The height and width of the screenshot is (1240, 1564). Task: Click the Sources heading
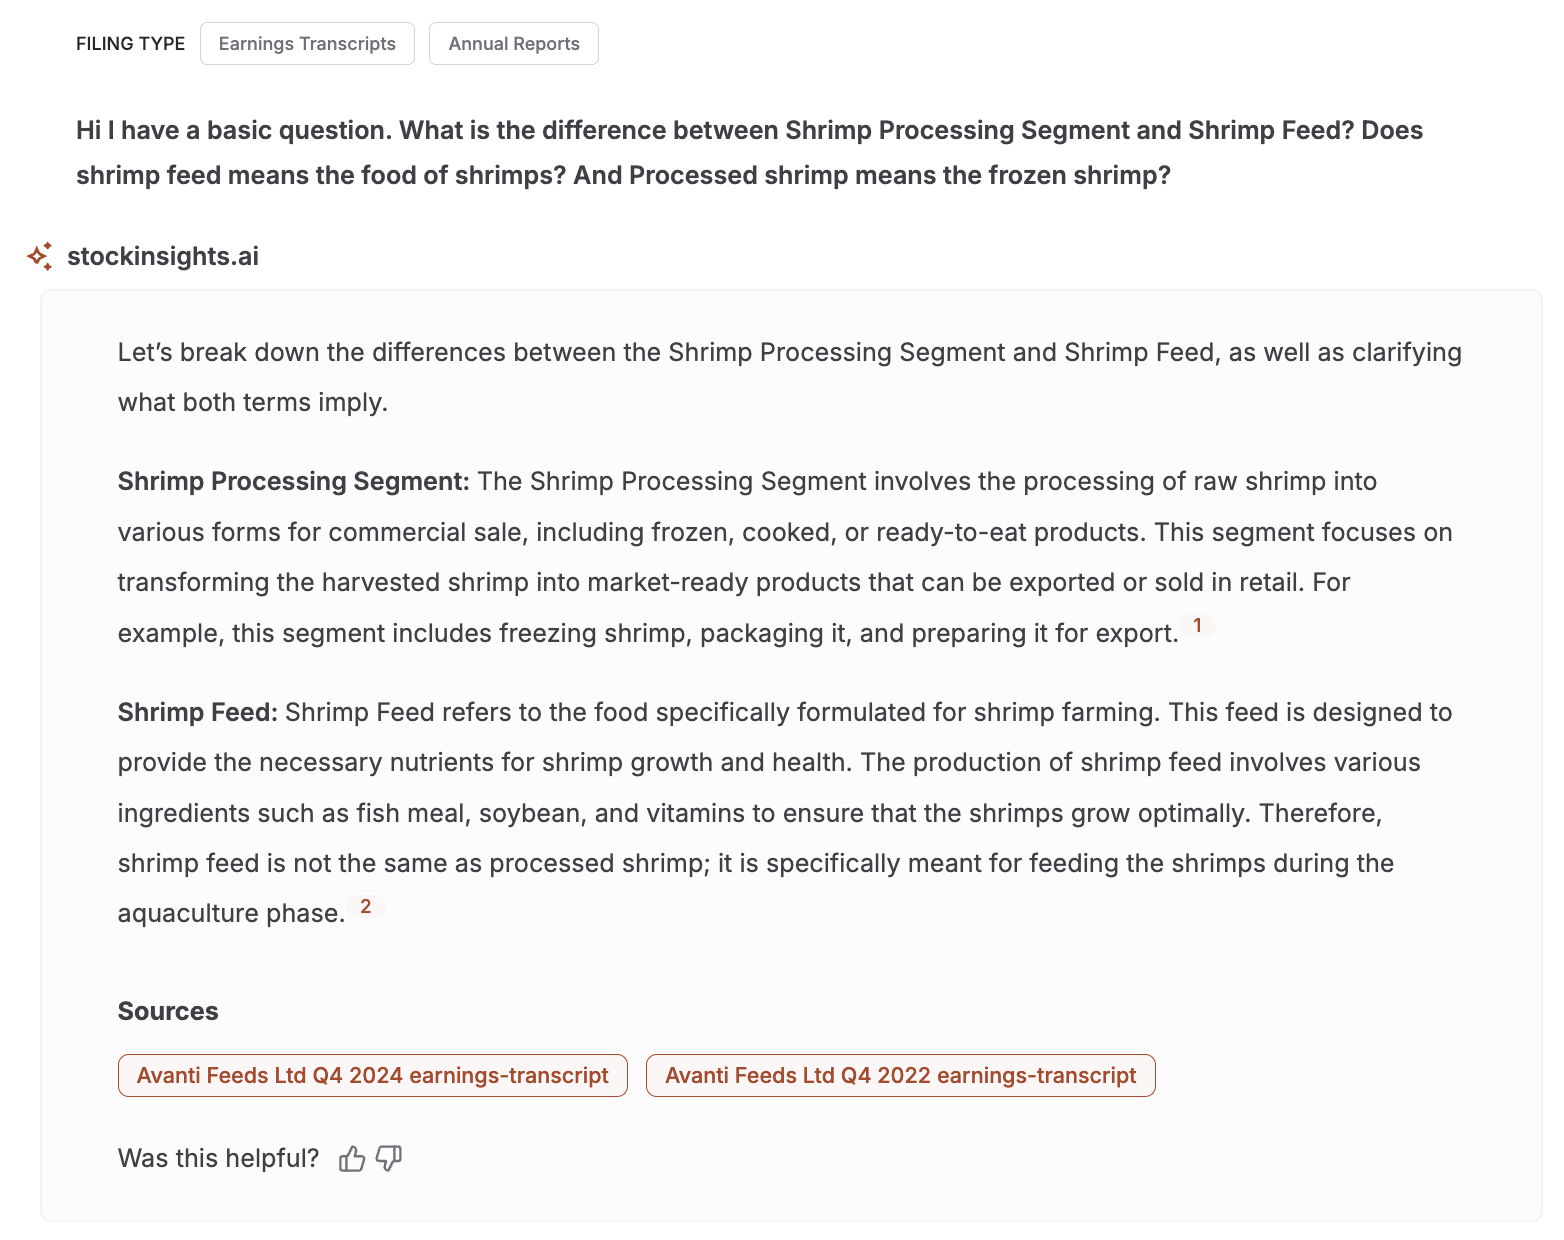168,1011
